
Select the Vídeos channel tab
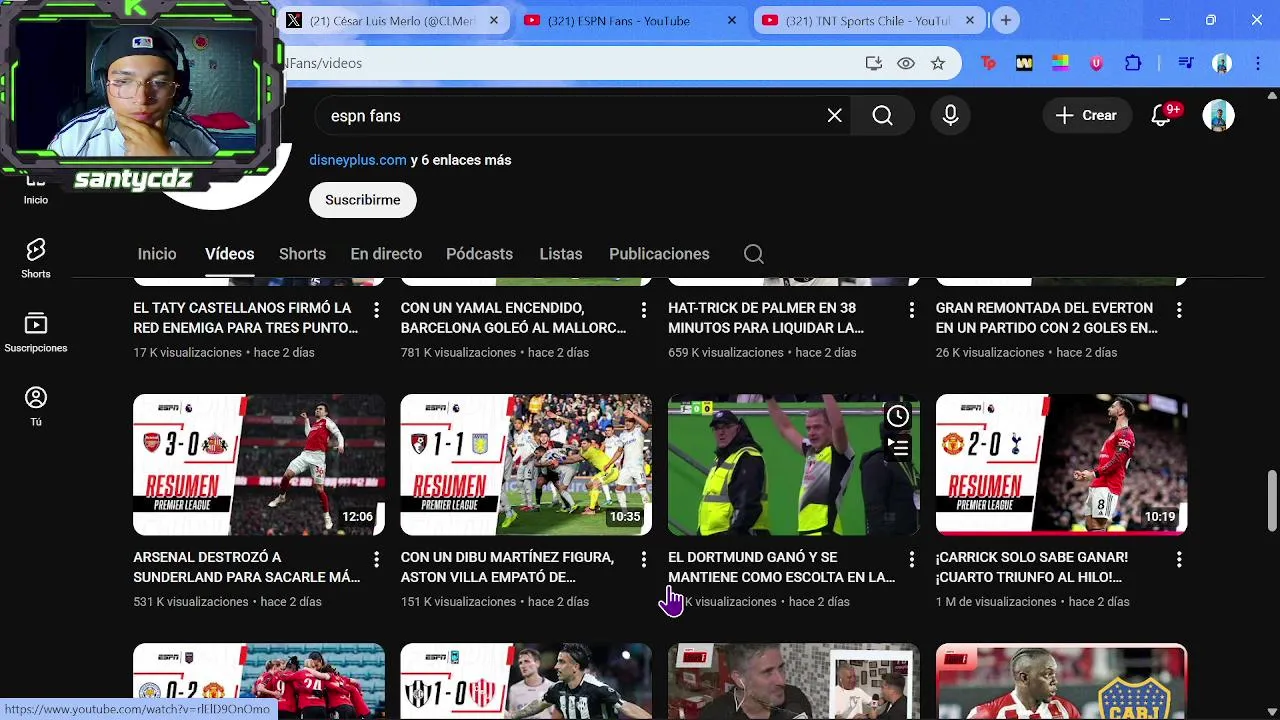pos(230,254)
